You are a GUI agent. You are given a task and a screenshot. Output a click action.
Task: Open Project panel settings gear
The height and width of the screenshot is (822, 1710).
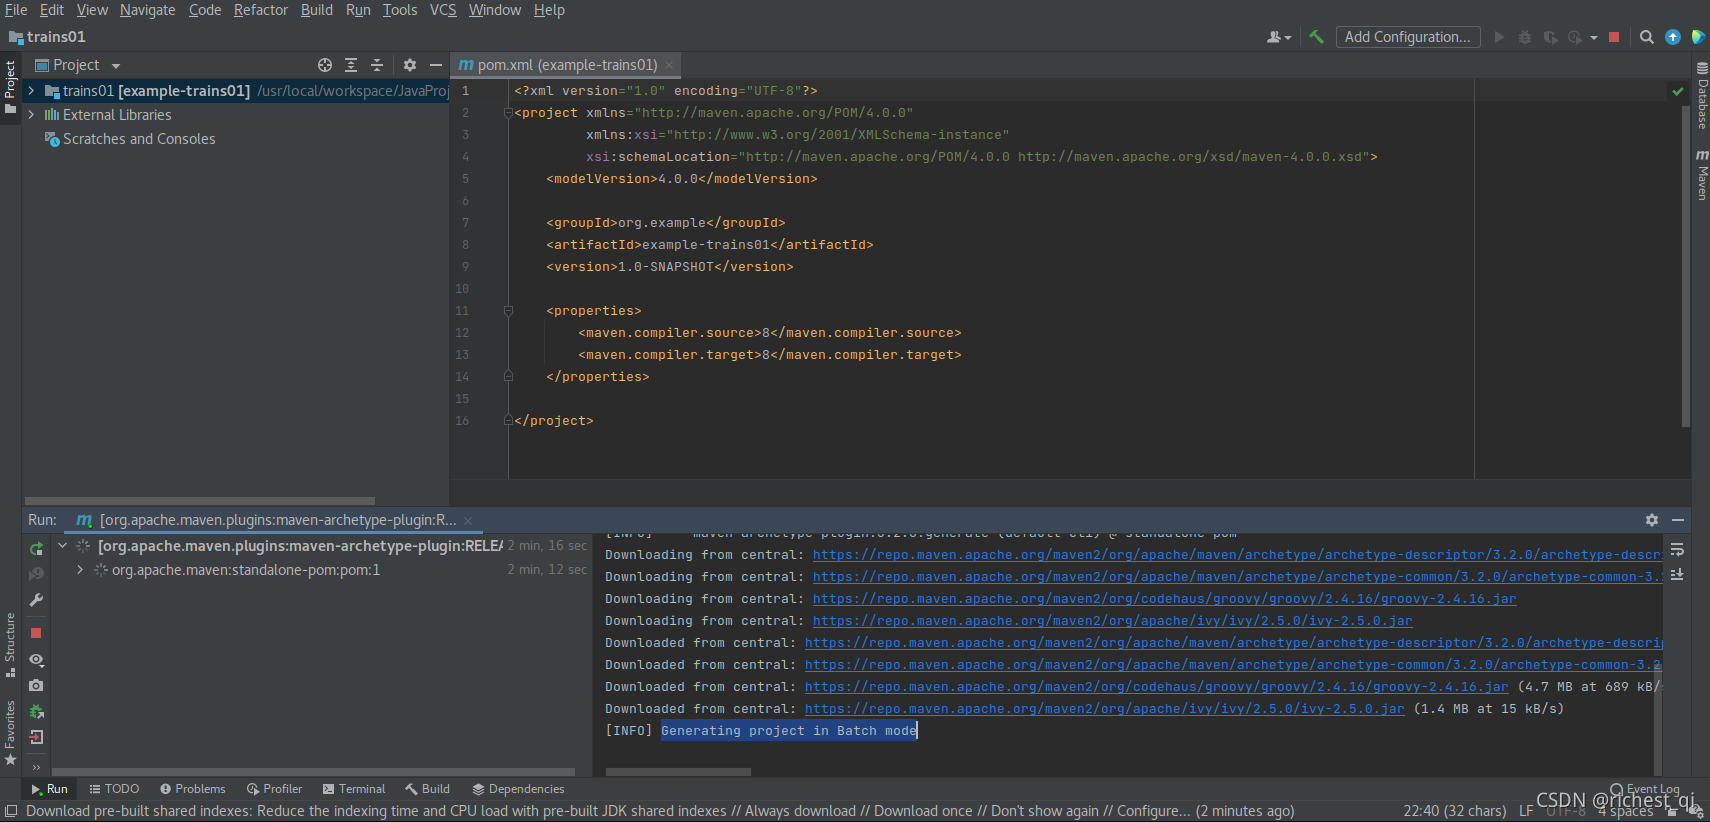[x=410, y=65]
